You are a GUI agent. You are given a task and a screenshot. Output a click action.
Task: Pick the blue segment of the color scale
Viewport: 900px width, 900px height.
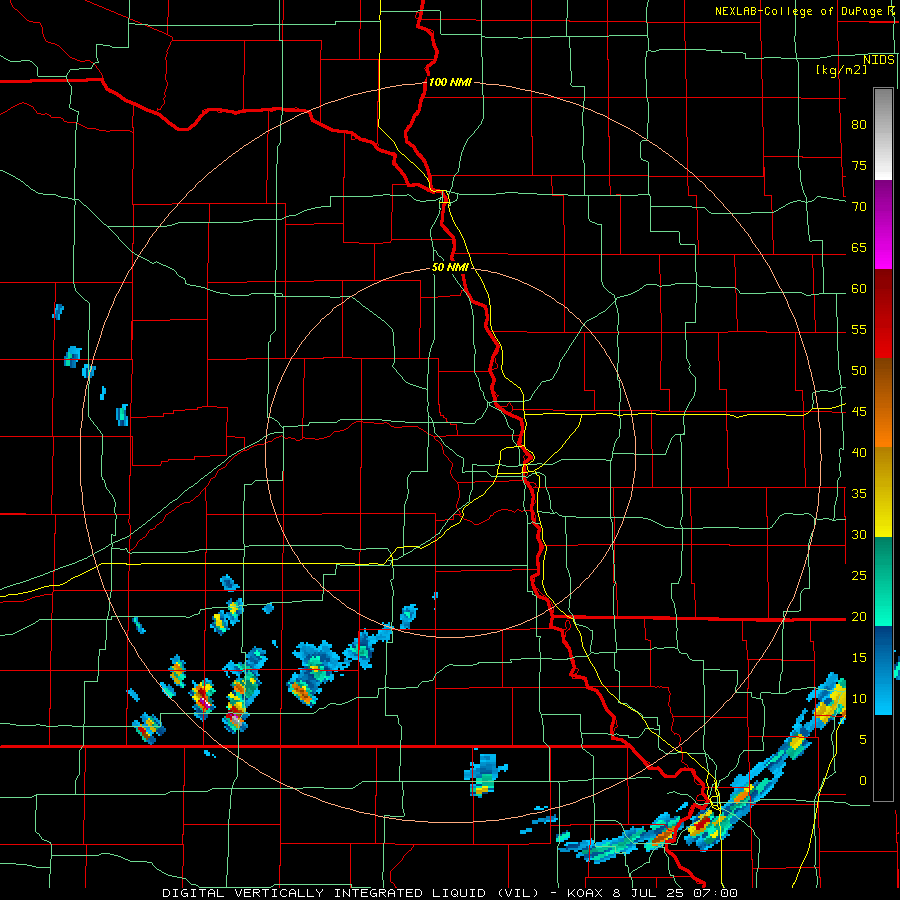click(883, 670)
